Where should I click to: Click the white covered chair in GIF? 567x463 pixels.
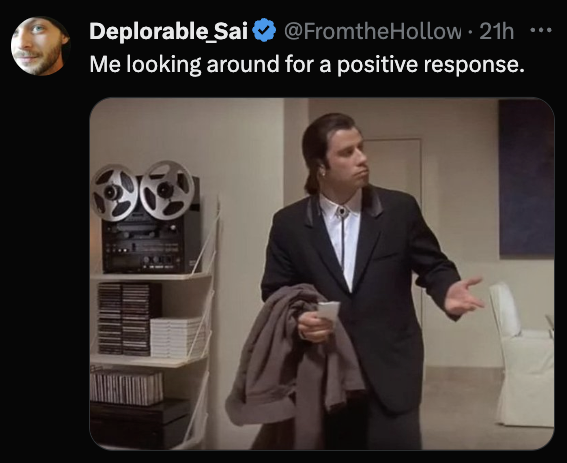523,354
